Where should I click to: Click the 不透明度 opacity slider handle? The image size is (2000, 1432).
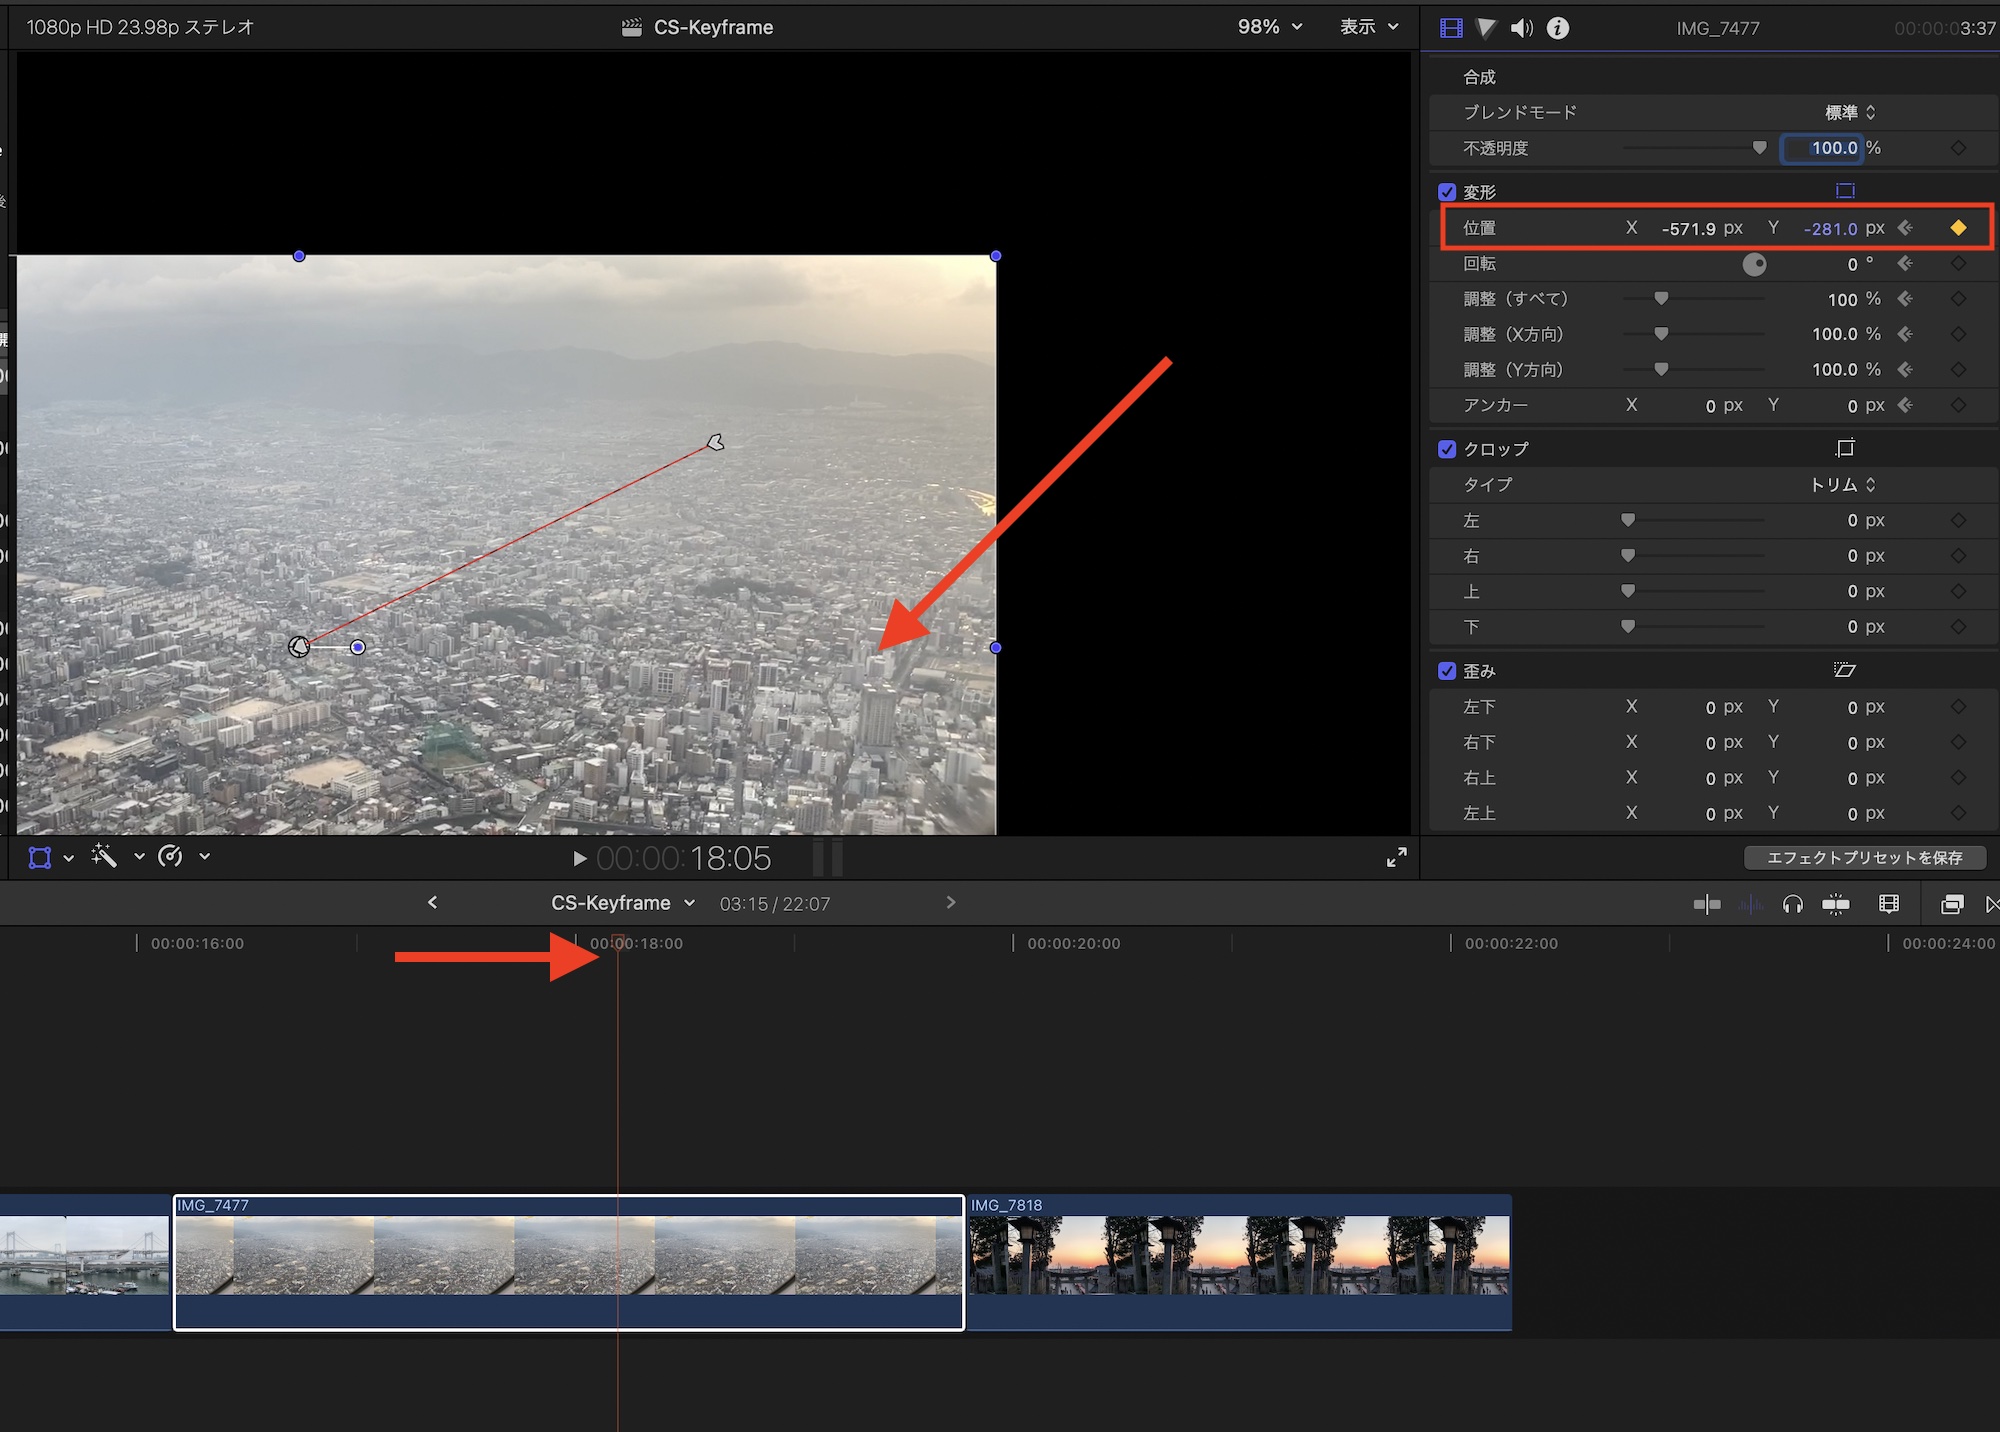click(1759, 148)
